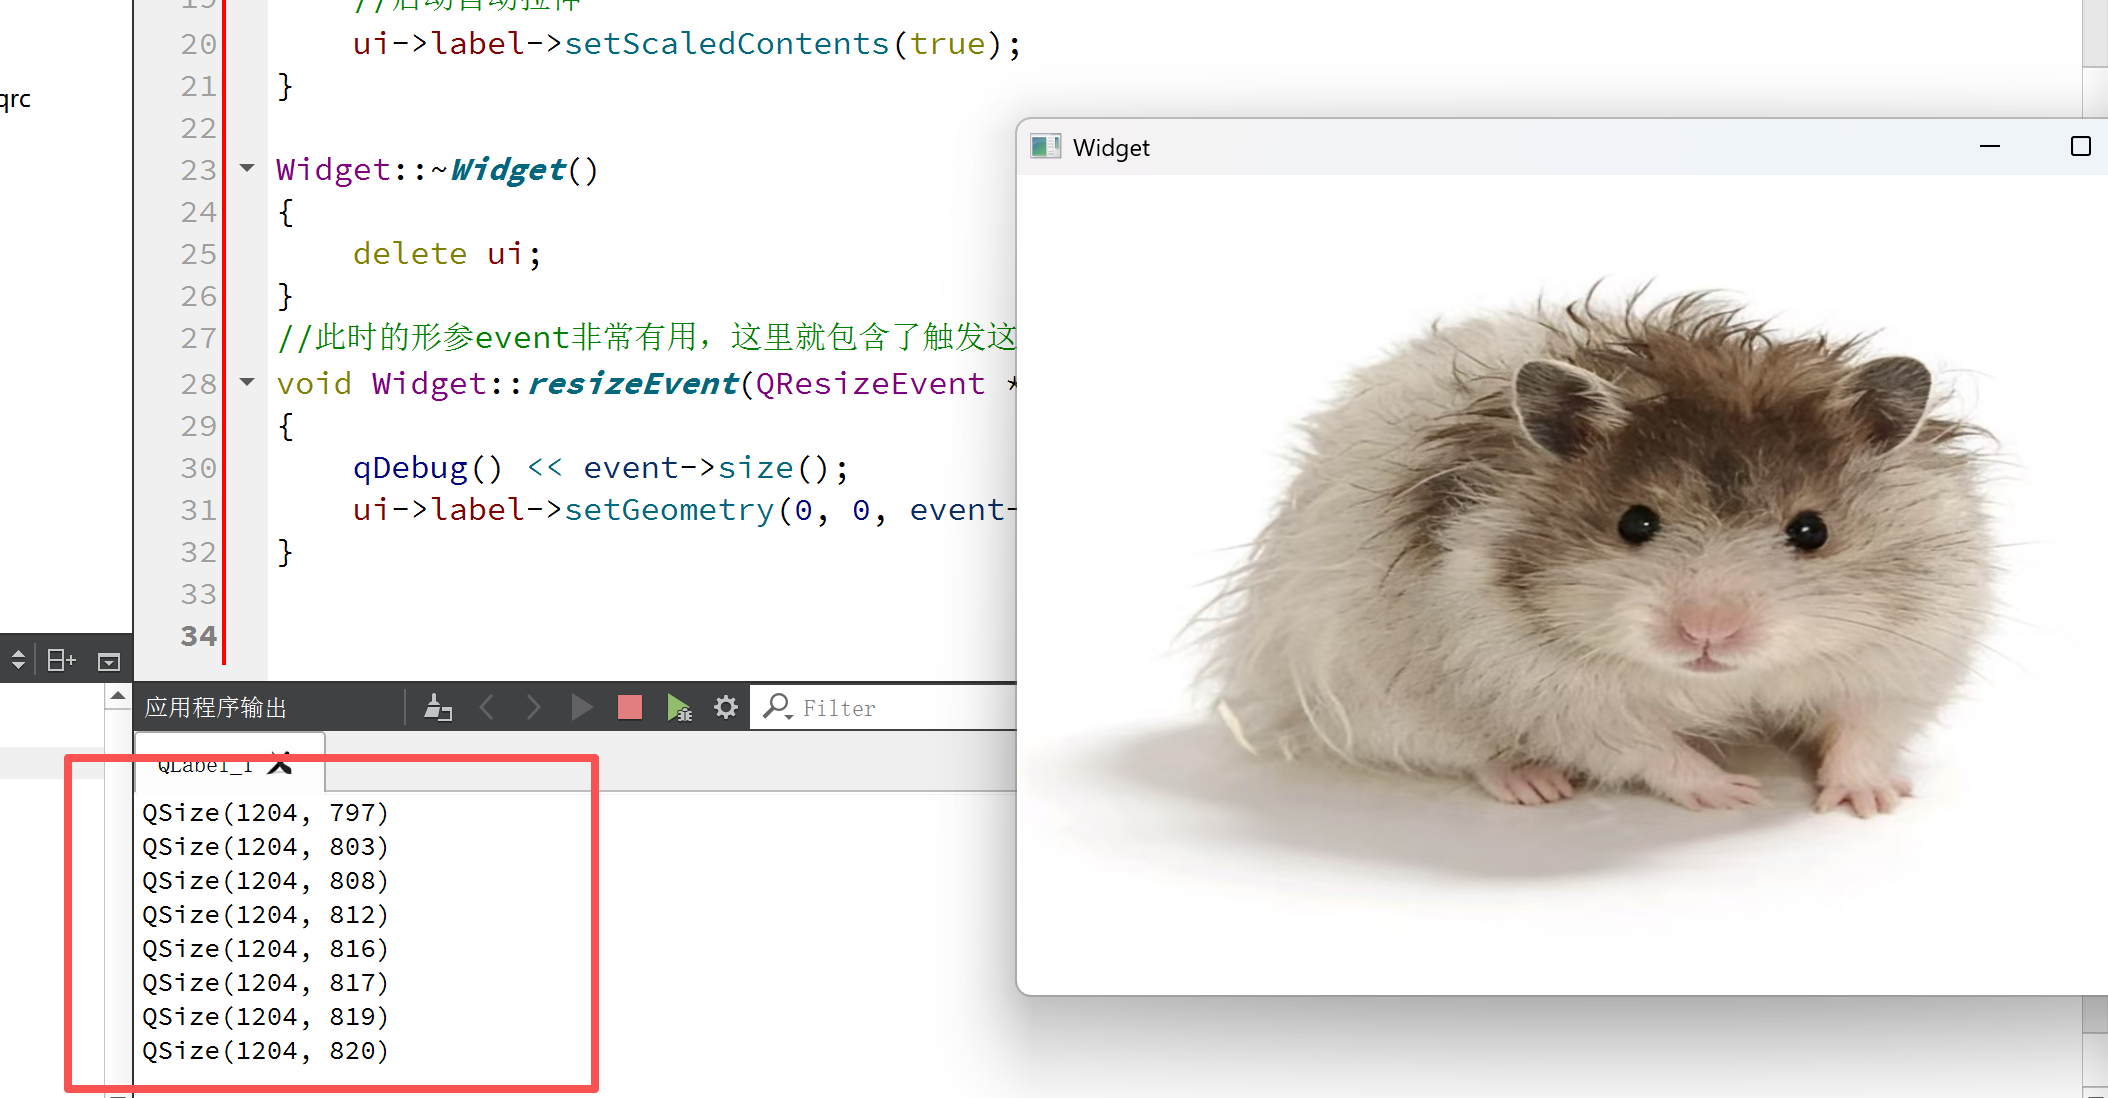Collapse the ~Widget destructor fold arrow

click(x=247, y=168)
